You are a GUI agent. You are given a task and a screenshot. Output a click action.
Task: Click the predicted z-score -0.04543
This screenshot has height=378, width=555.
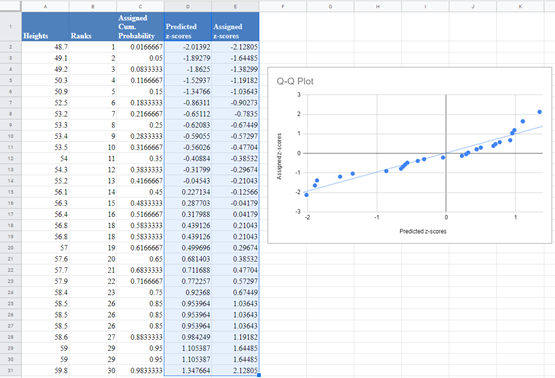188,181
